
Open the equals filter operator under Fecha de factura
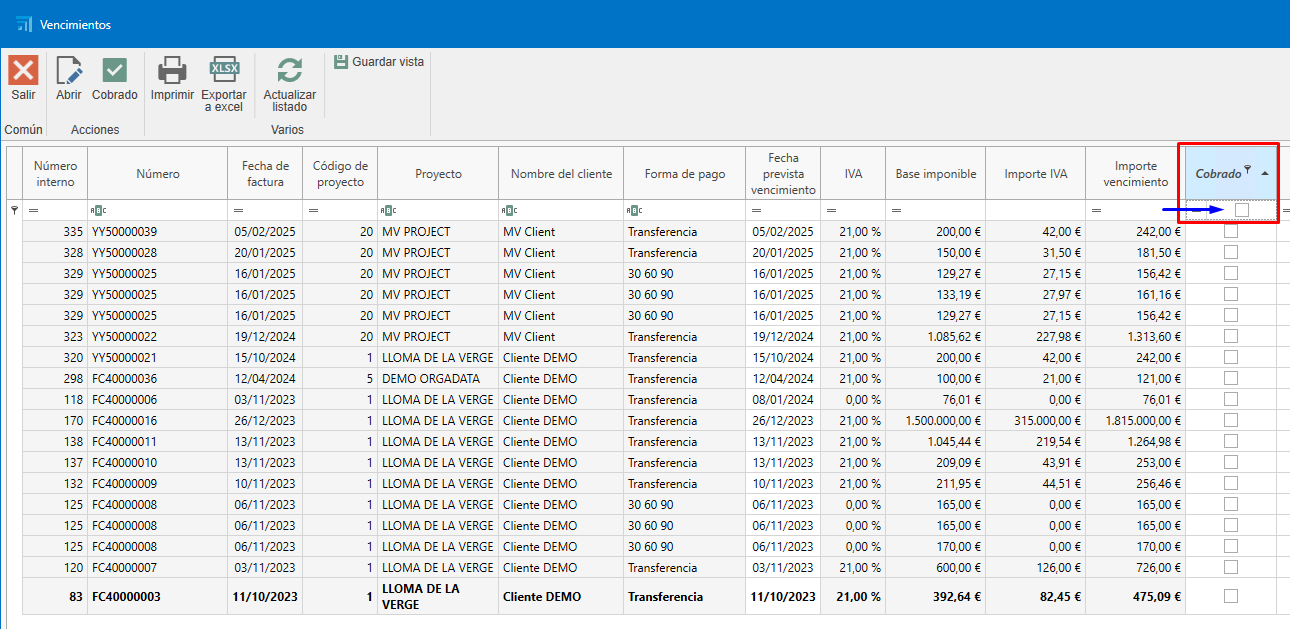(239, 210)
